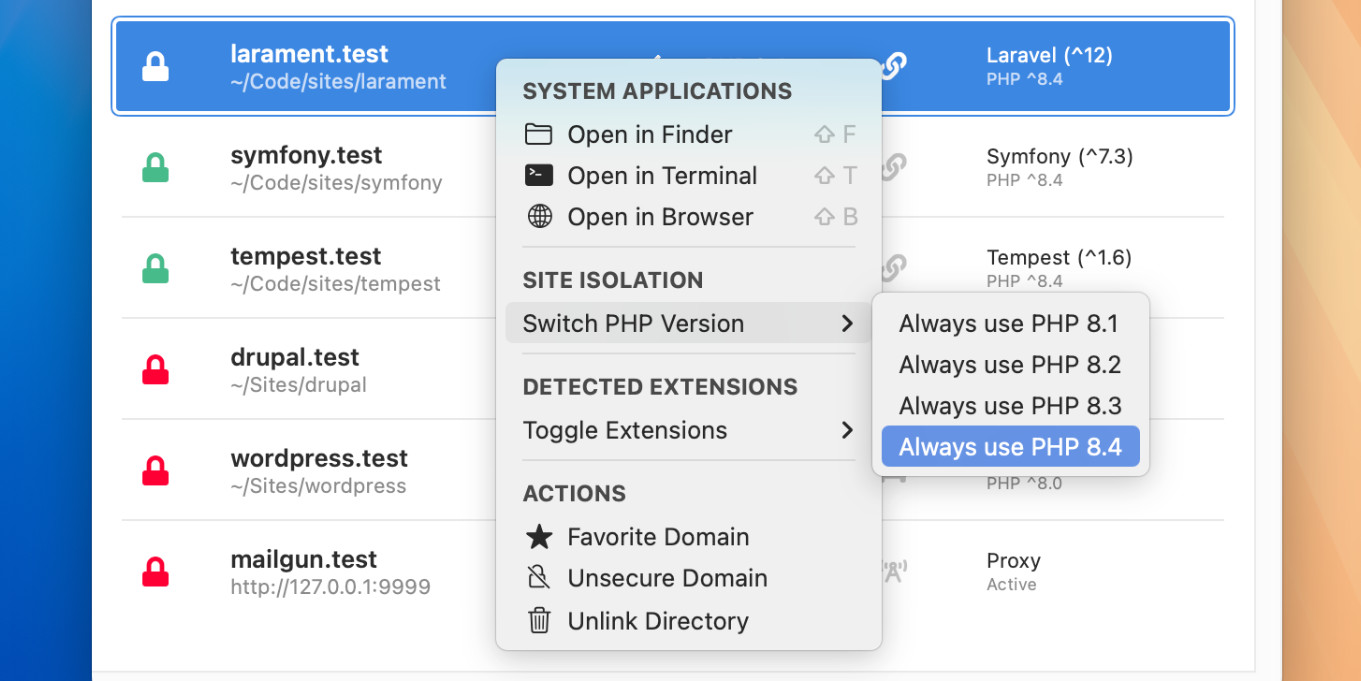Image resolution: width=1361 pixels, height=681 pixels.
Task: Select Always use PHP 8.4
Action: (1010, 447)
